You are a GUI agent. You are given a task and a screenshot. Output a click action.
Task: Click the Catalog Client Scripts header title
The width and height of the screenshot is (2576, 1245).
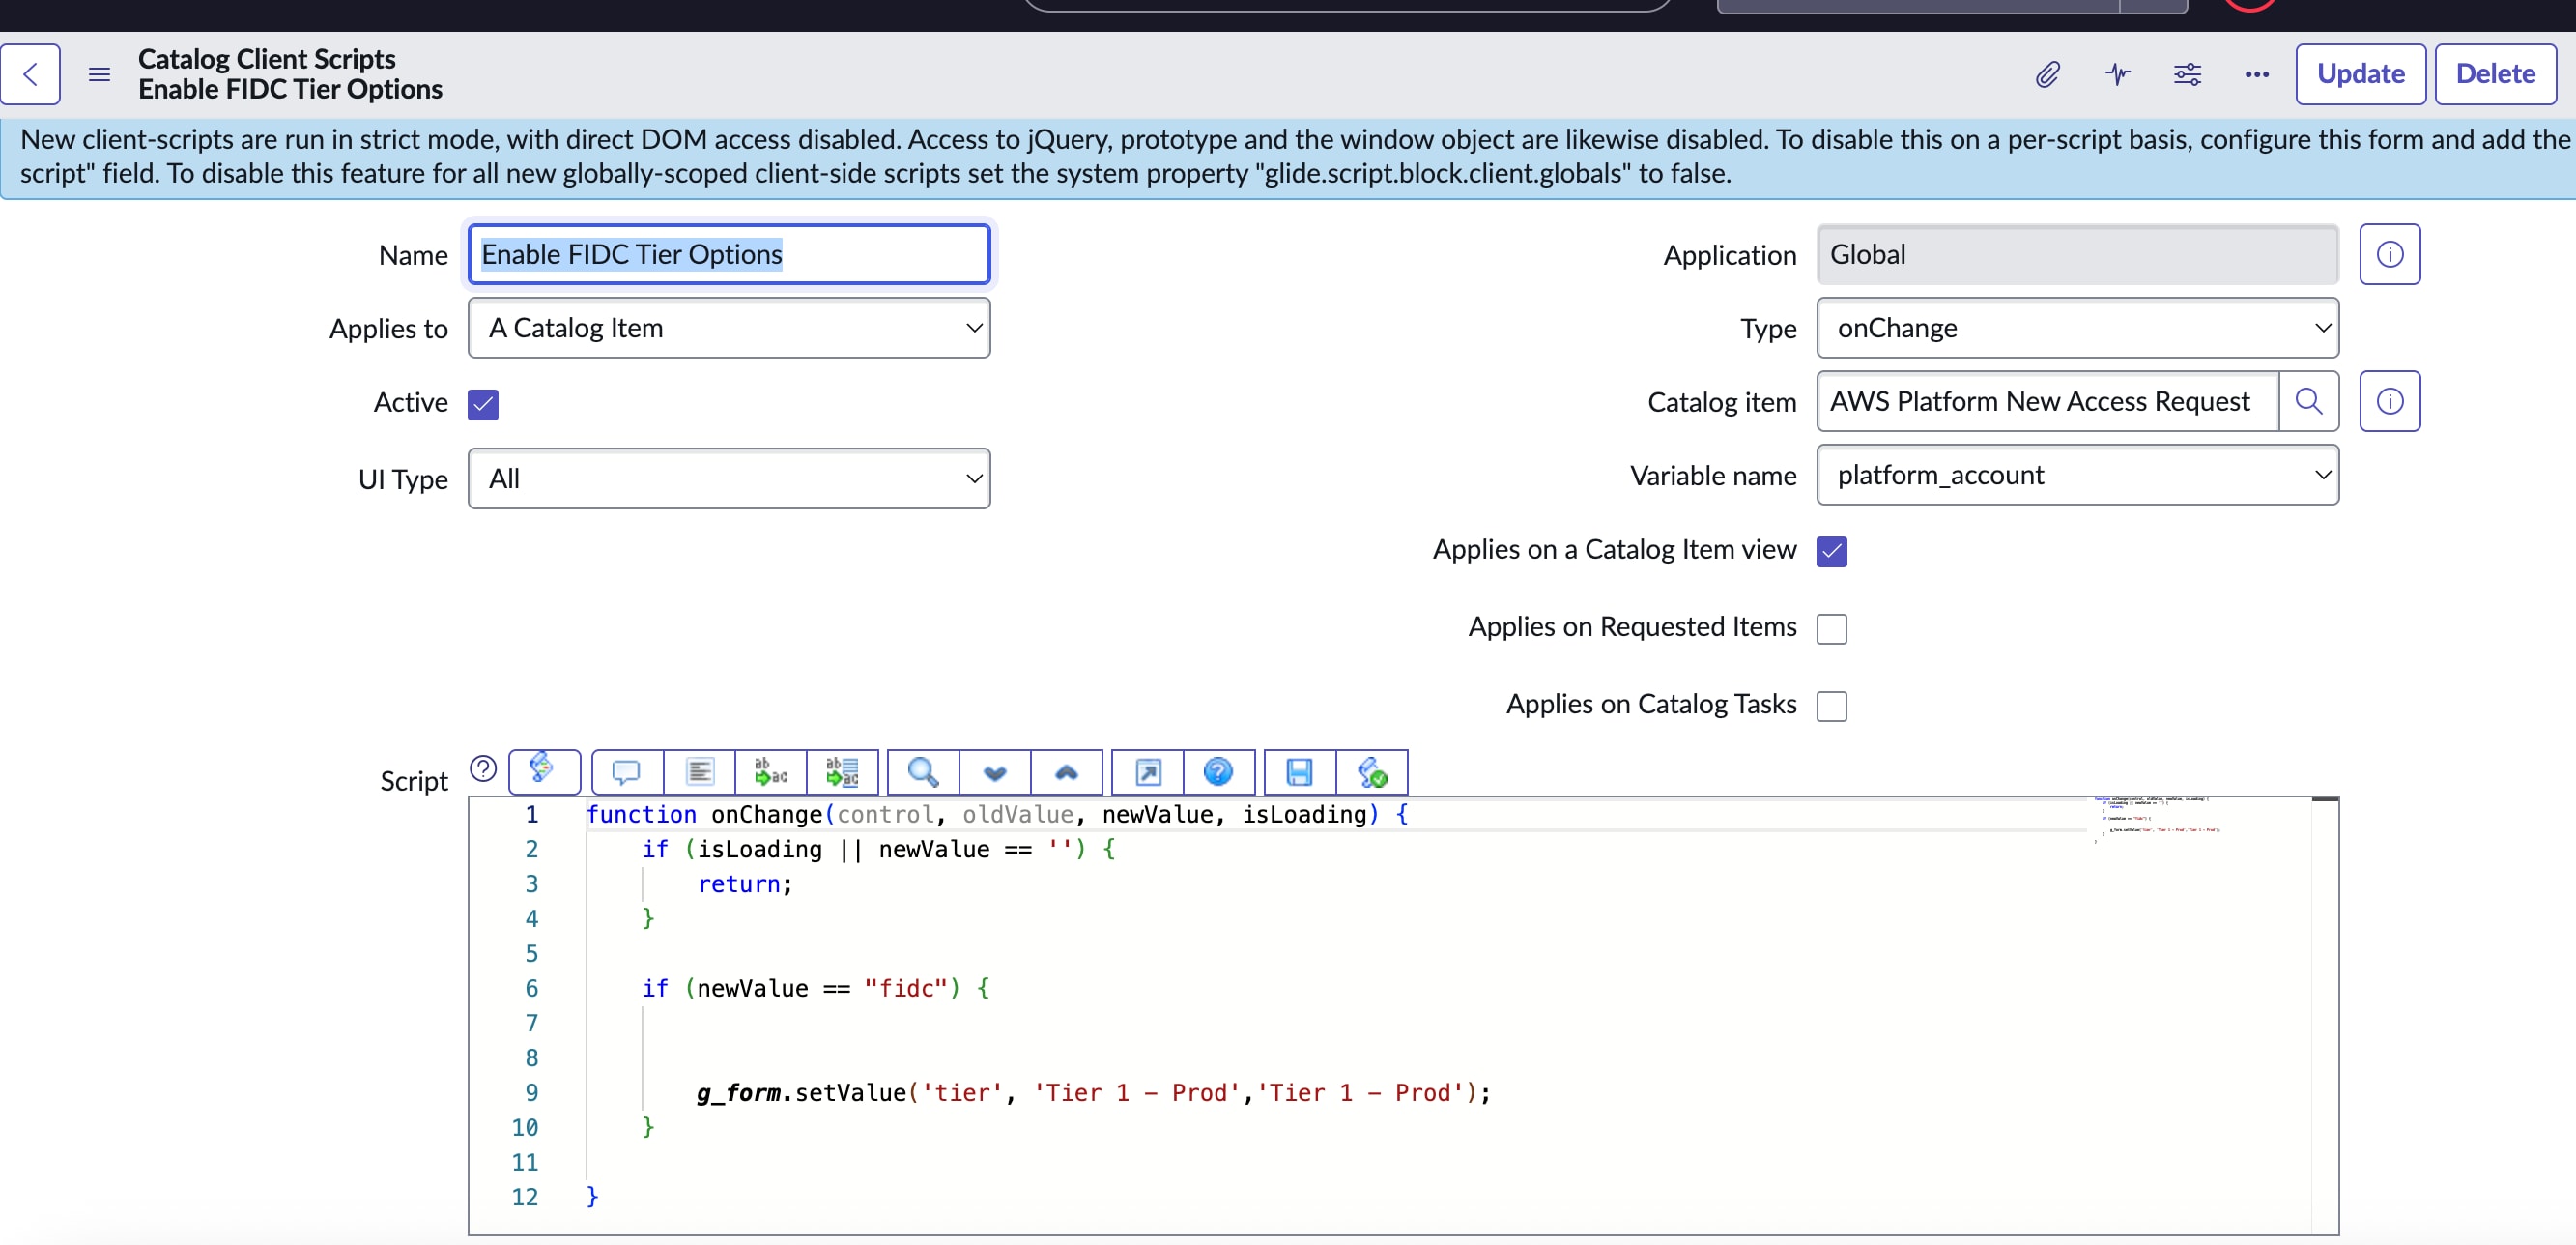pos(266,59)
